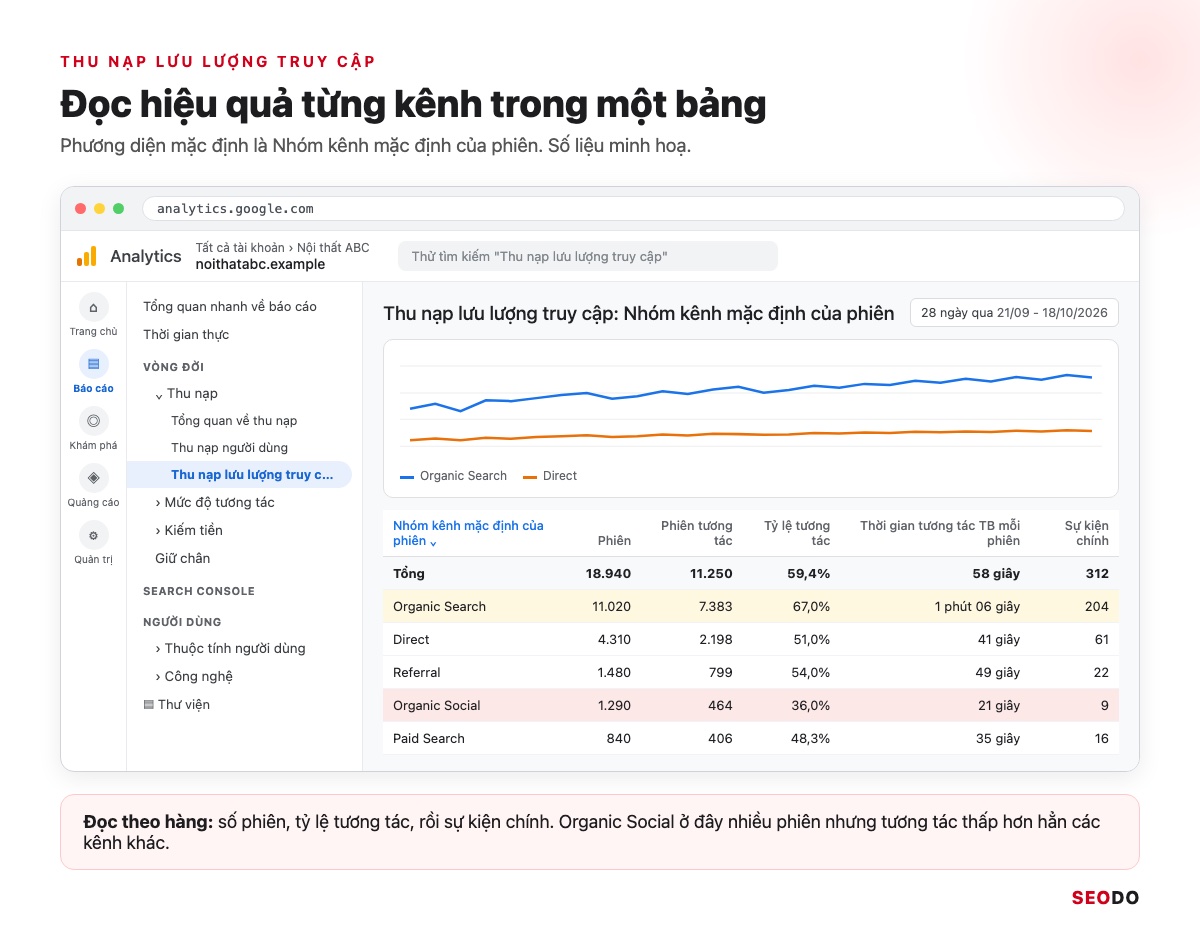Click the blue Organic Search chart line
The image size is (1200, 930).
(x=750, y=390)
